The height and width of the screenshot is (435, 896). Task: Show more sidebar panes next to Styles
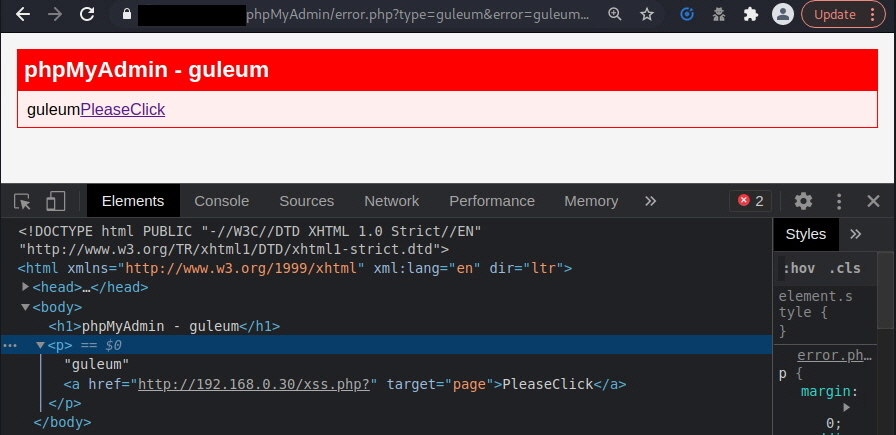pos(855,234)
